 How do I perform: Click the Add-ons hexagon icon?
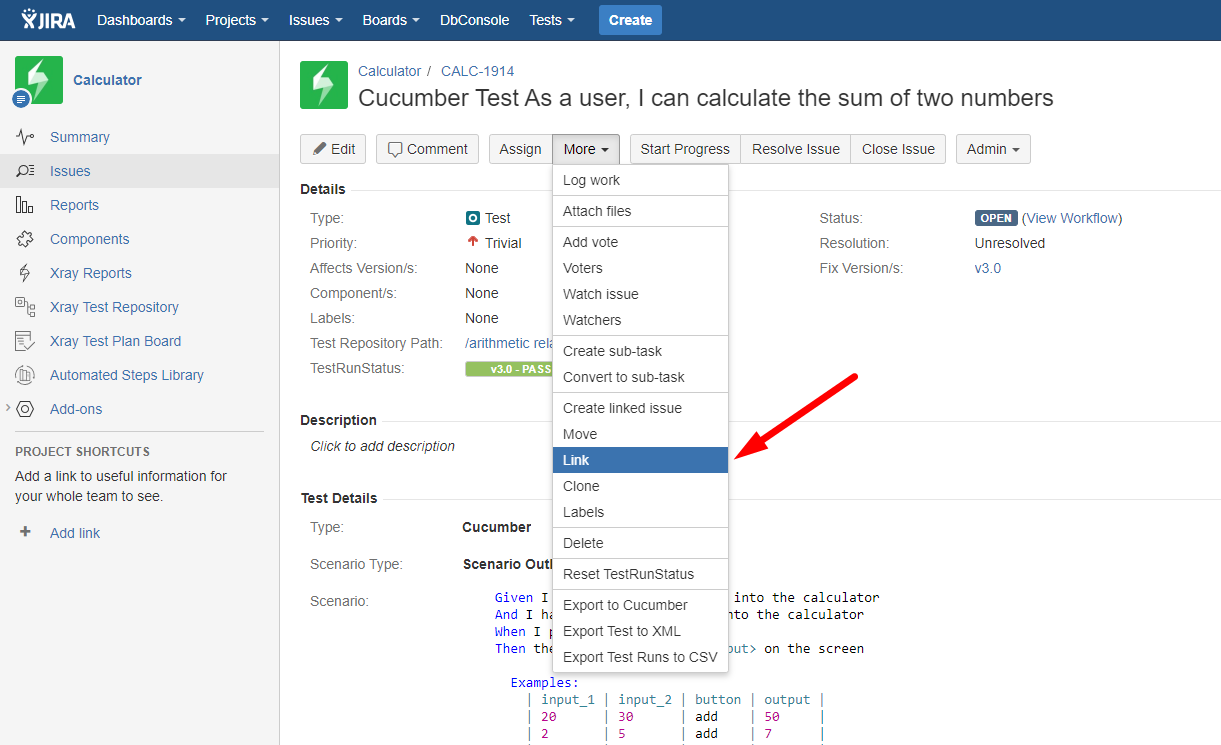pos(25,409)
